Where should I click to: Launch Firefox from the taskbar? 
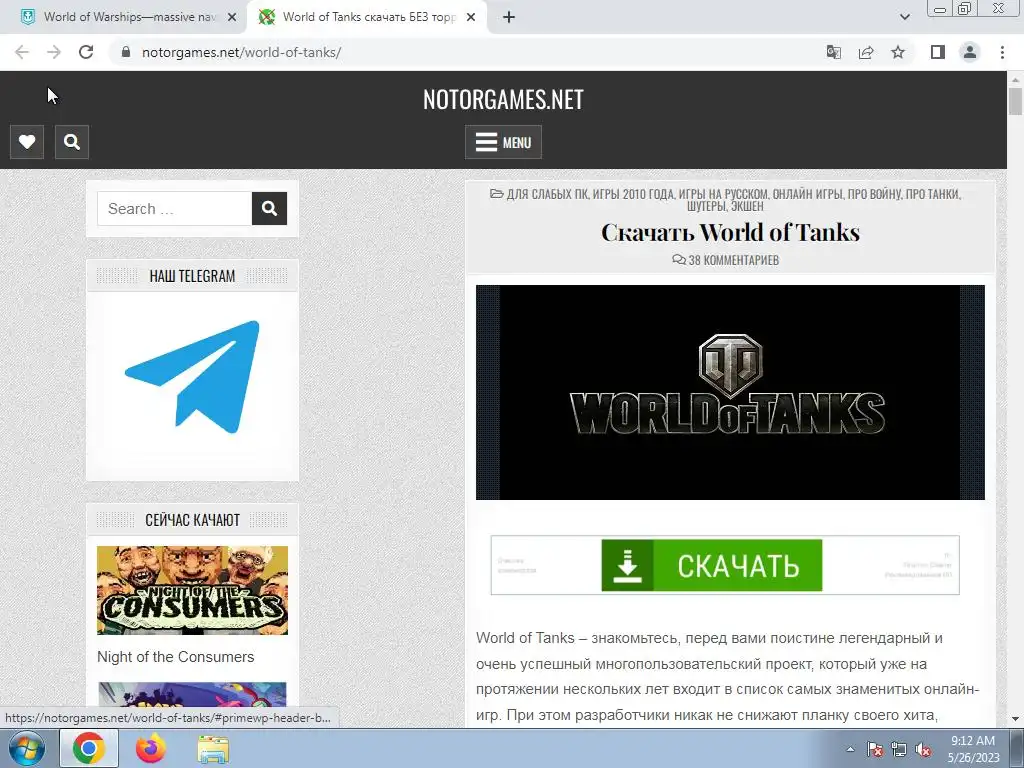[151, 748]
